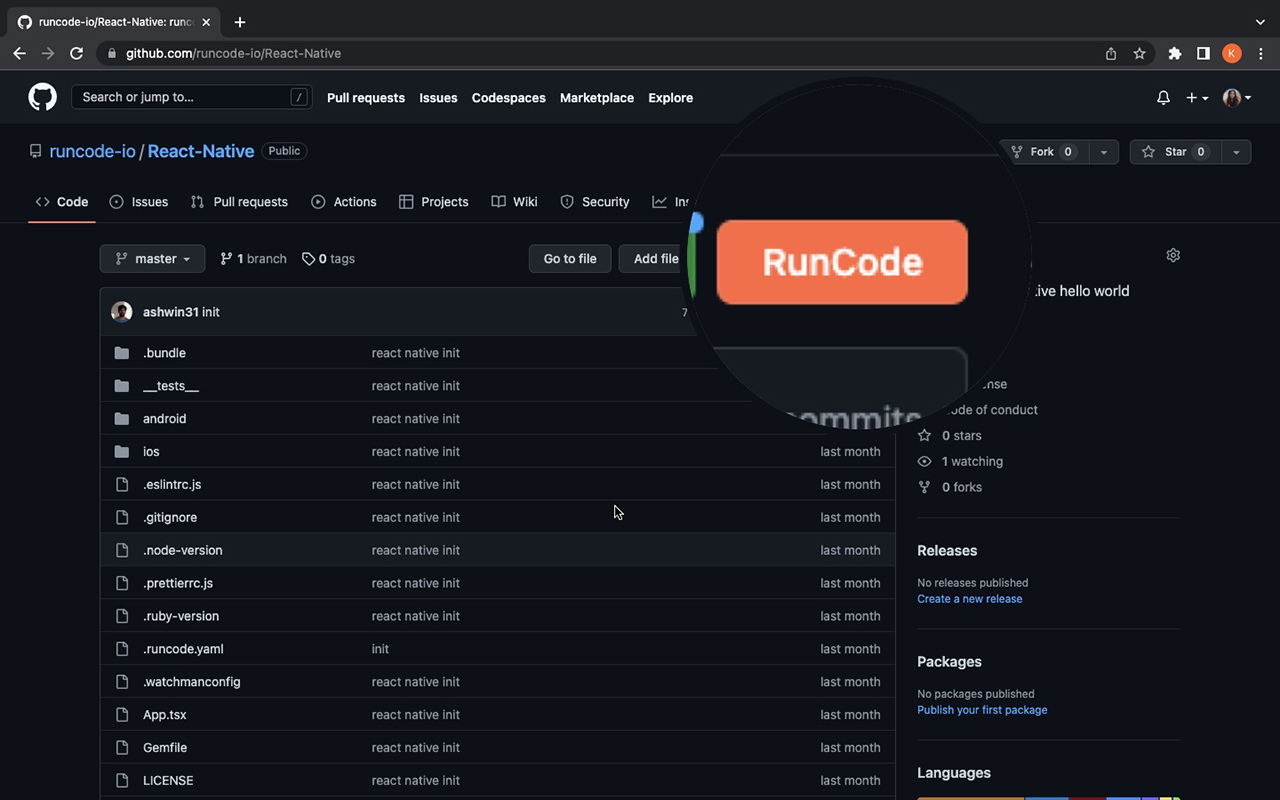Open the .eslintrc.js file
Screen dimensions: 1280x800
pos(172,485)
